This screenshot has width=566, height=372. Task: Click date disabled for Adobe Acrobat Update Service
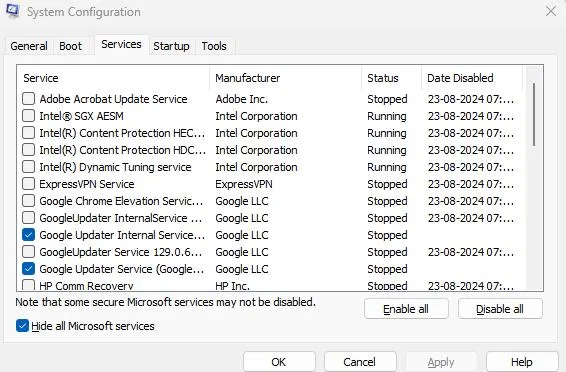point(471,99)
